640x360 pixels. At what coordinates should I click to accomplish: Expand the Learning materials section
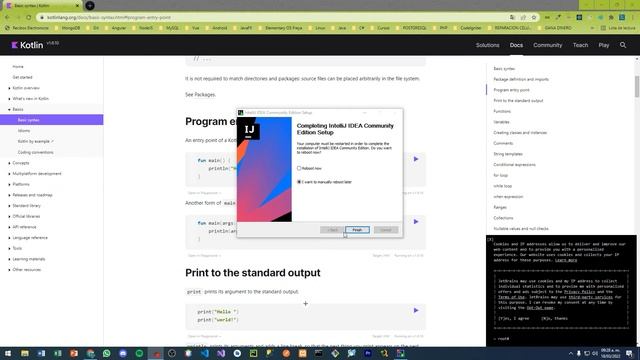pyautogui.click(x=29, y=259)
